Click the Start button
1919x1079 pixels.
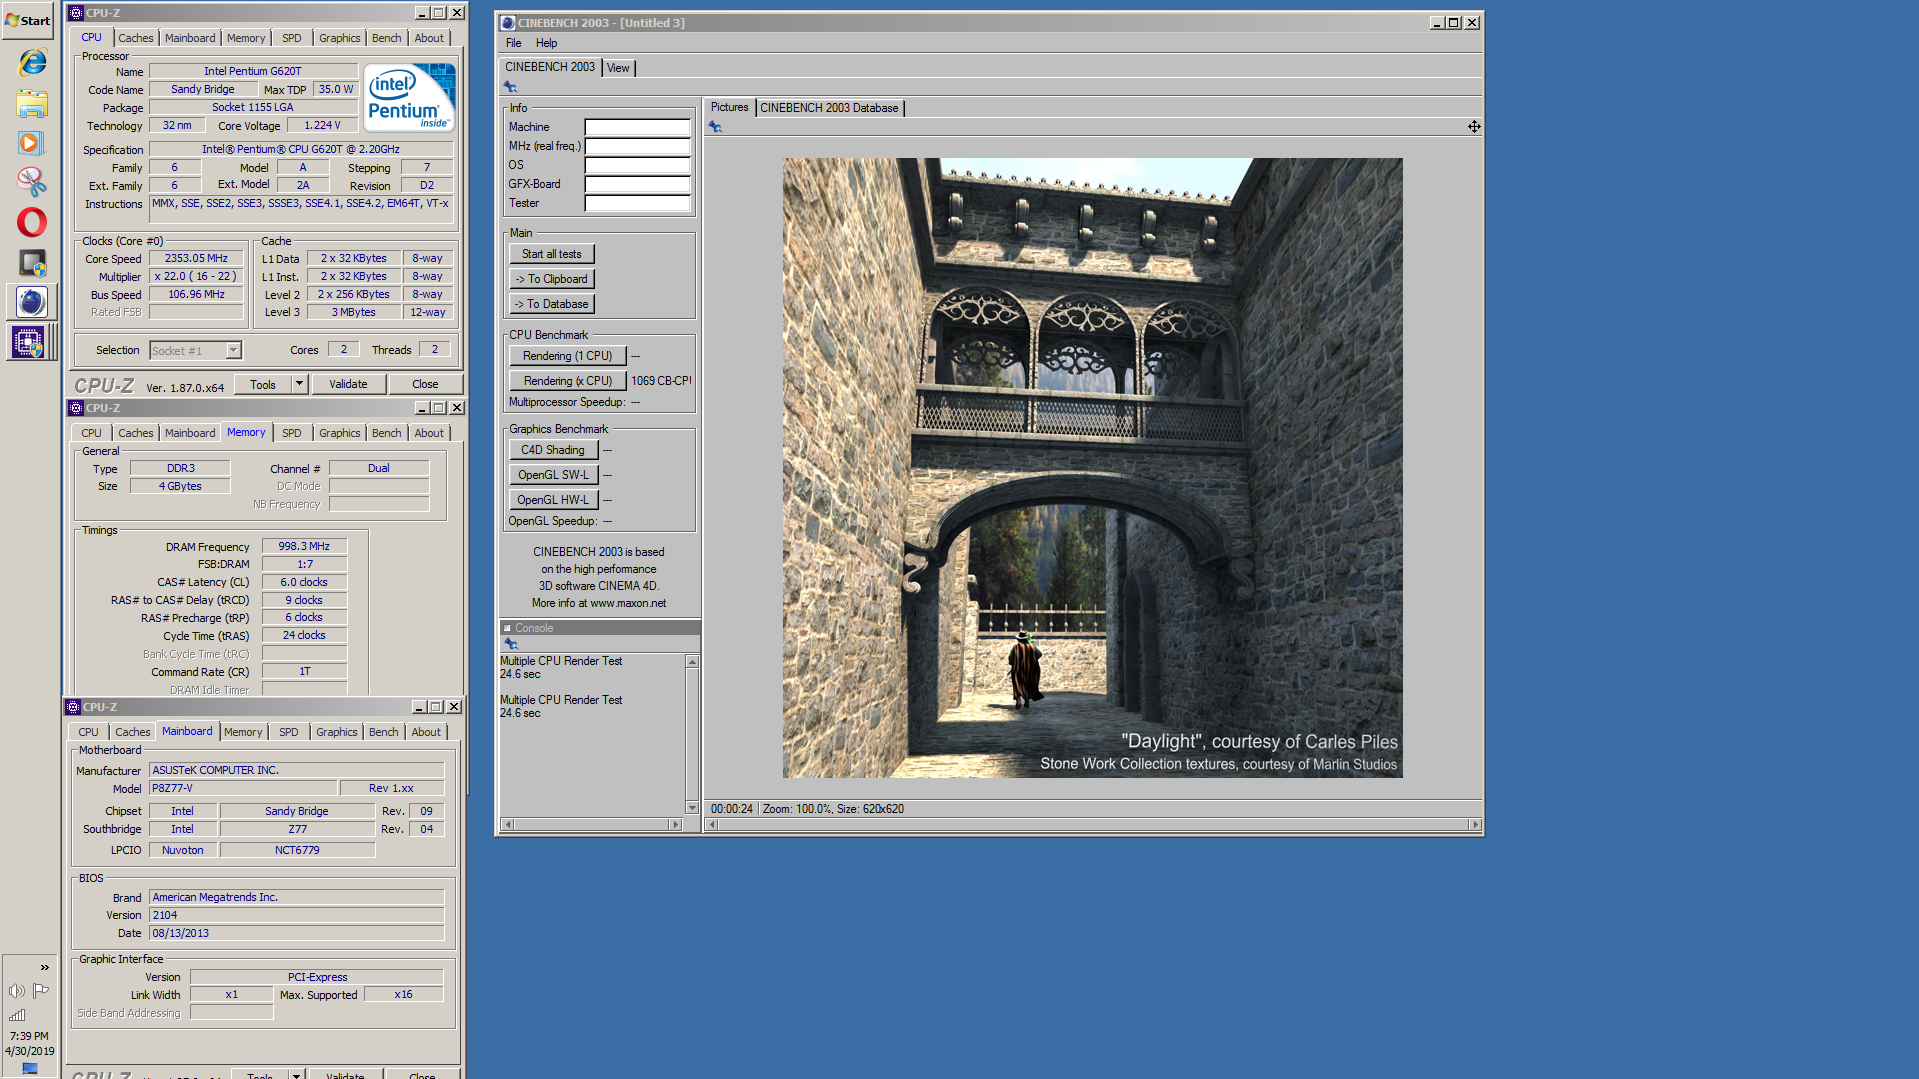tap(28, 20)
